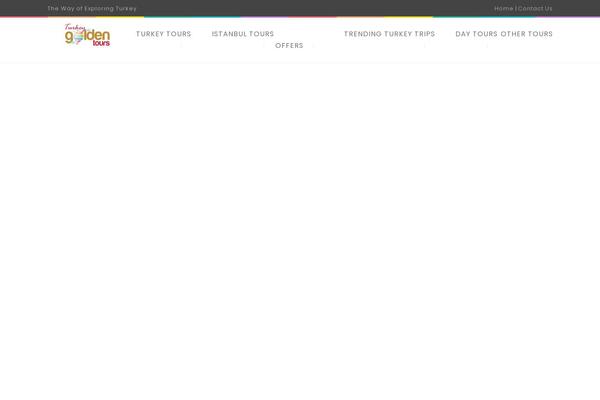Open the Trending Turkey Trips menu

(x=389, y=34)
